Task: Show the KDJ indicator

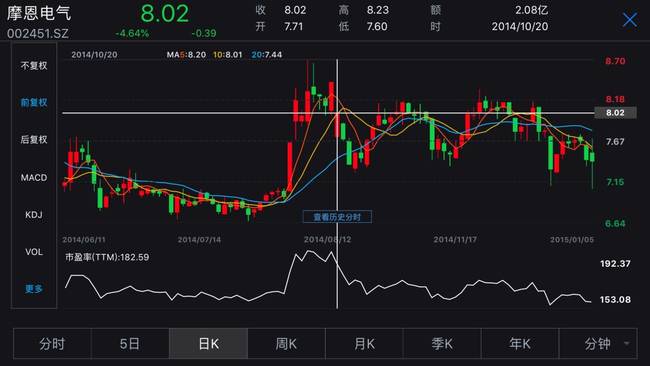Action: [34, 215]
